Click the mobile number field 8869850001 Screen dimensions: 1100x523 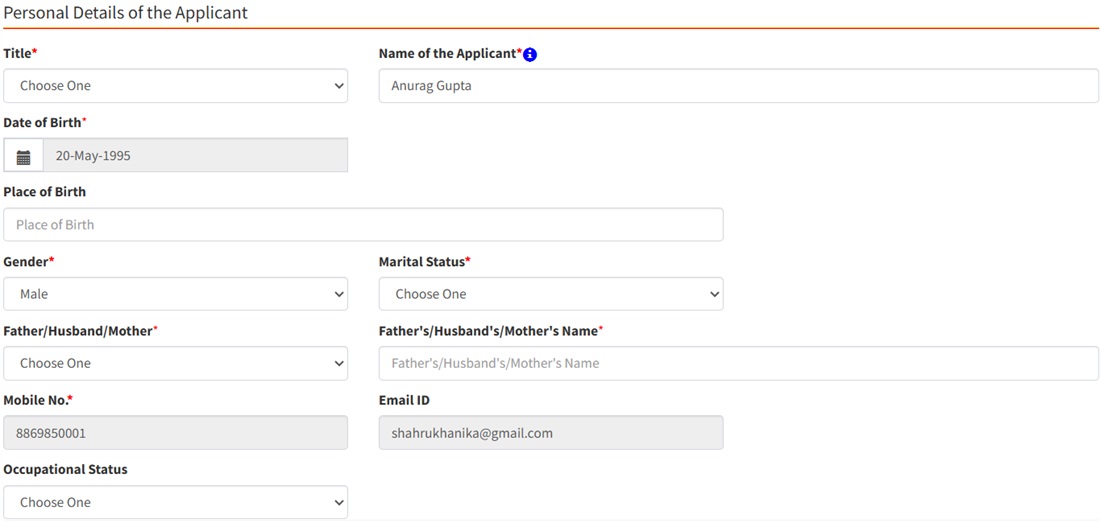(x=175, y=433)
